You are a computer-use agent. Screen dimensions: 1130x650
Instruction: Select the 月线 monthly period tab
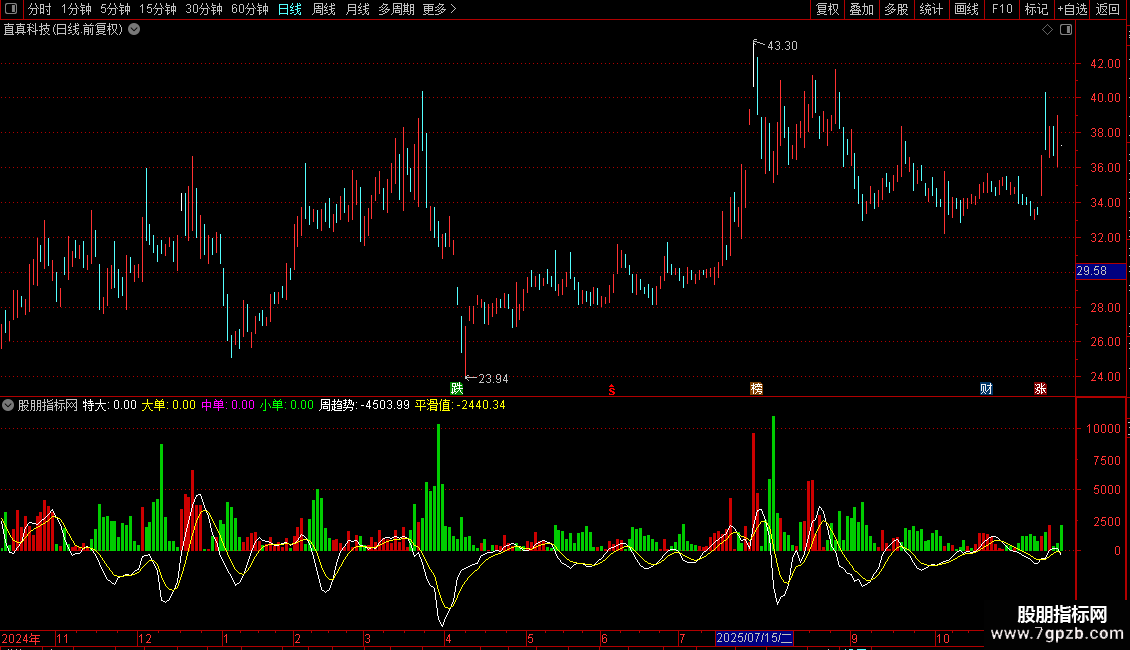point(357,9)
